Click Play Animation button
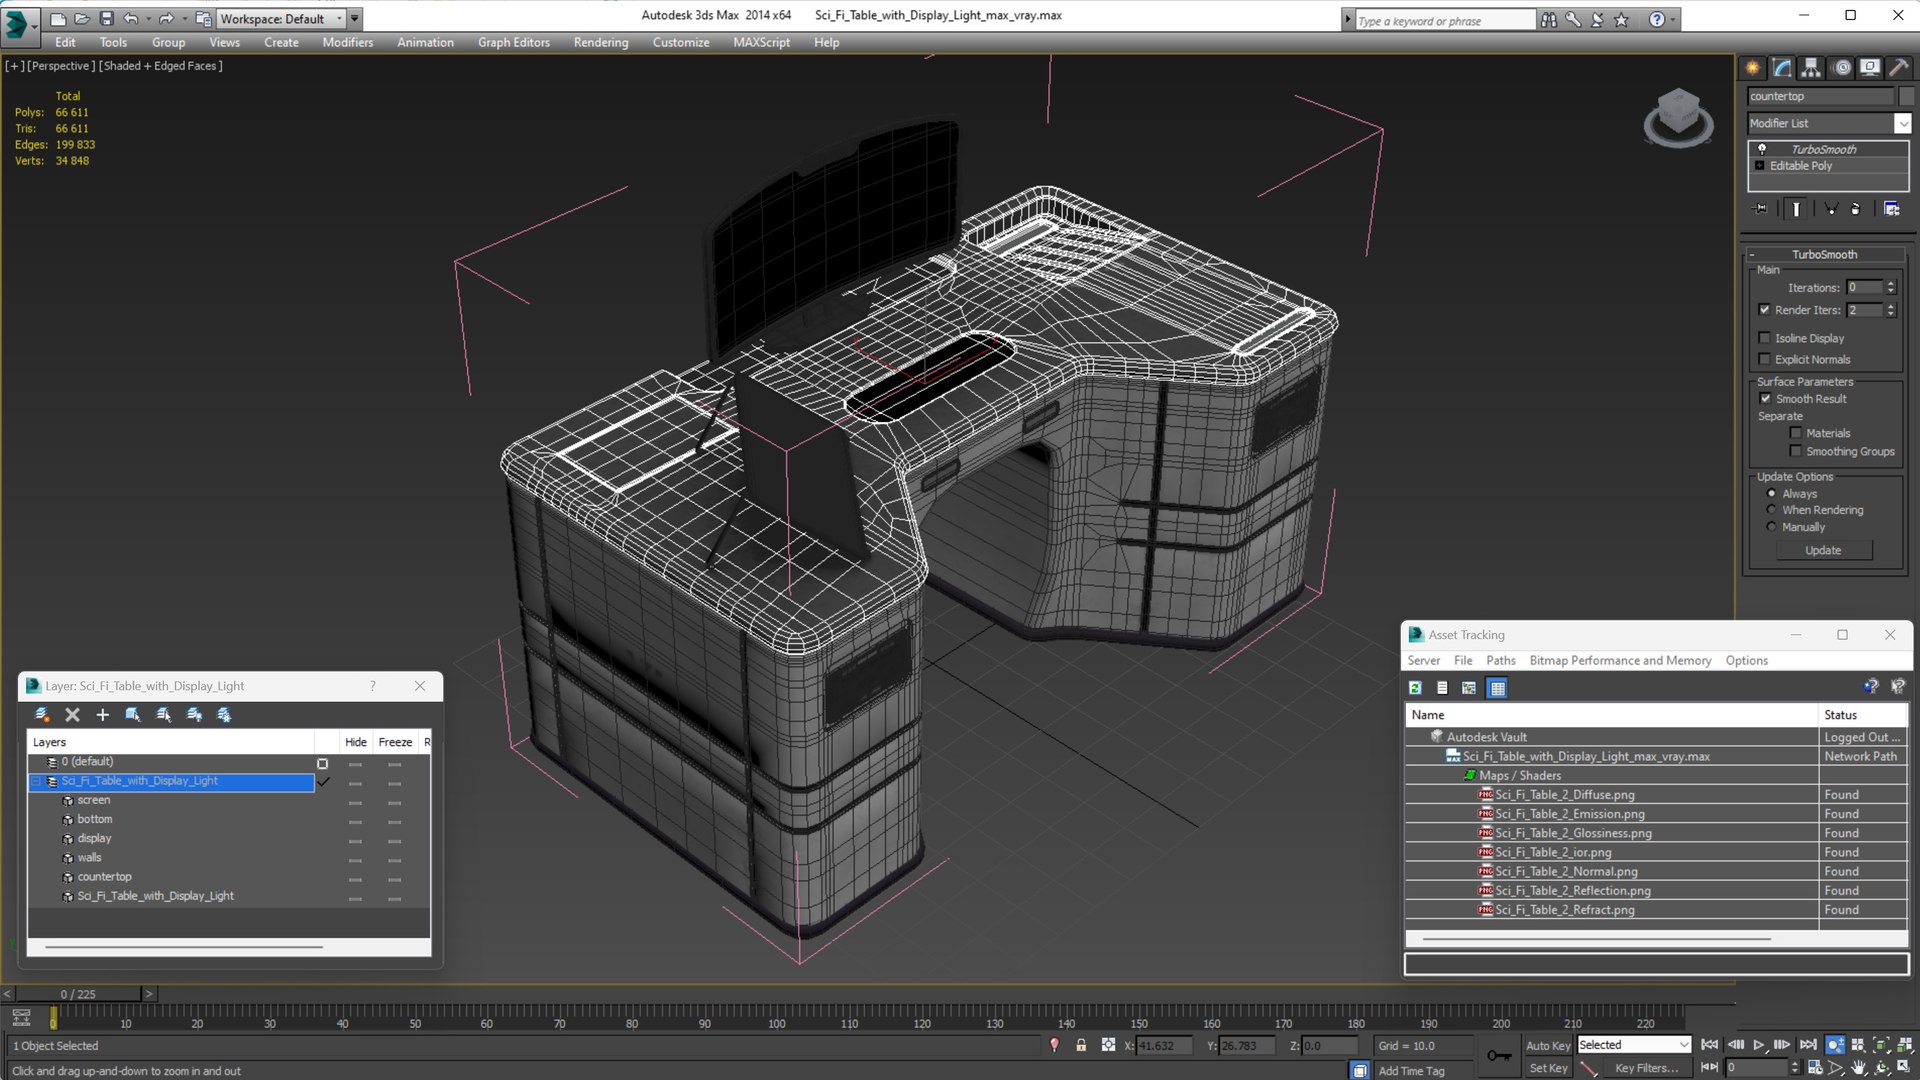The image size is (1920, 1080). (1759, 1045)
